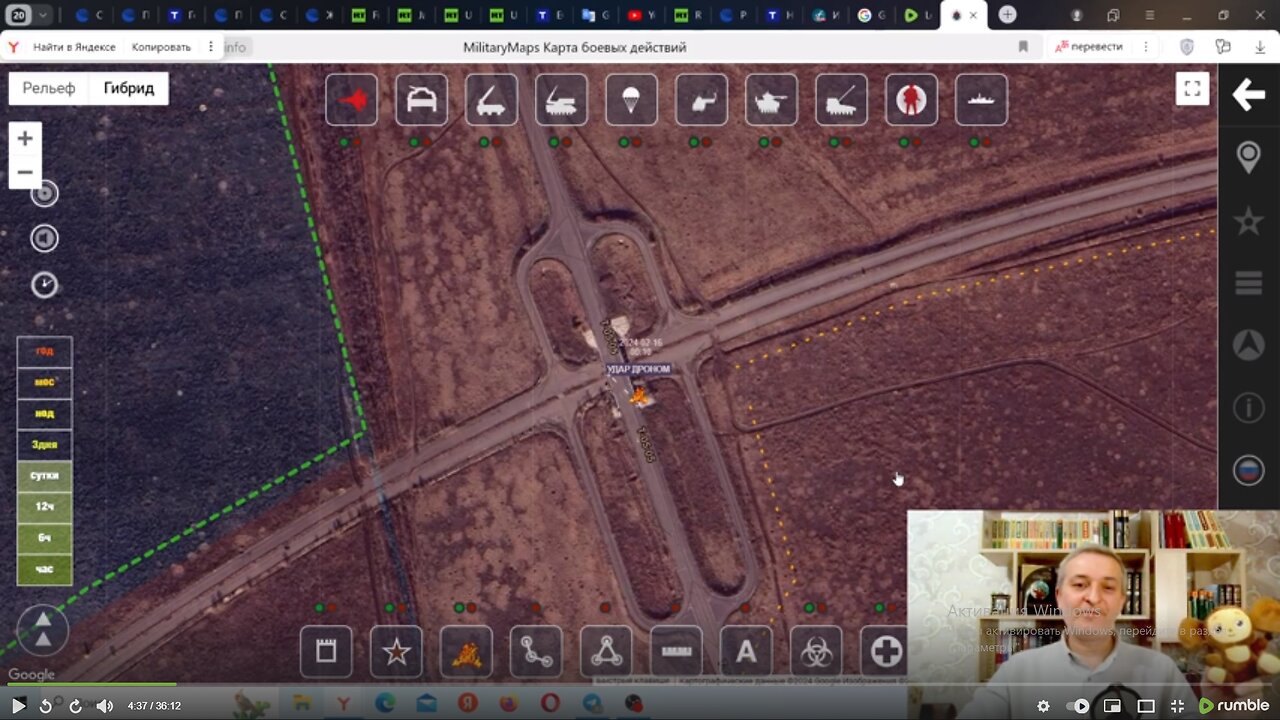The image size is (1280, 720).
Task: Mute the video volume
Action: coord(104,706)
